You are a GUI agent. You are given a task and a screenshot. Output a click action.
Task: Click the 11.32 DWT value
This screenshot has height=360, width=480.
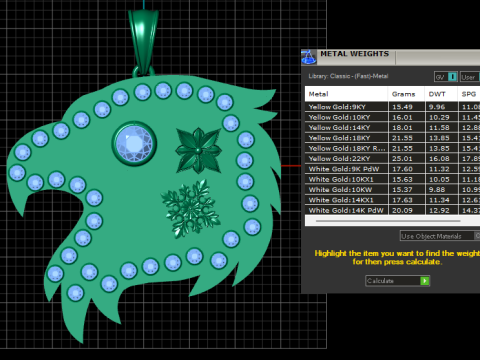(439, 169)
